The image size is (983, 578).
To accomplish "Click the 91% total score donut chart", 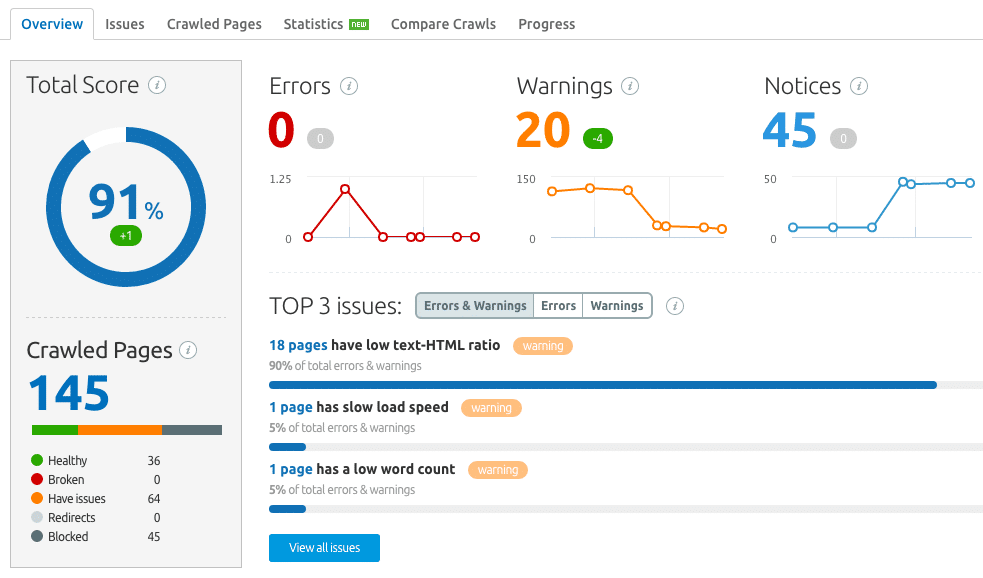I will click(126, 207).
